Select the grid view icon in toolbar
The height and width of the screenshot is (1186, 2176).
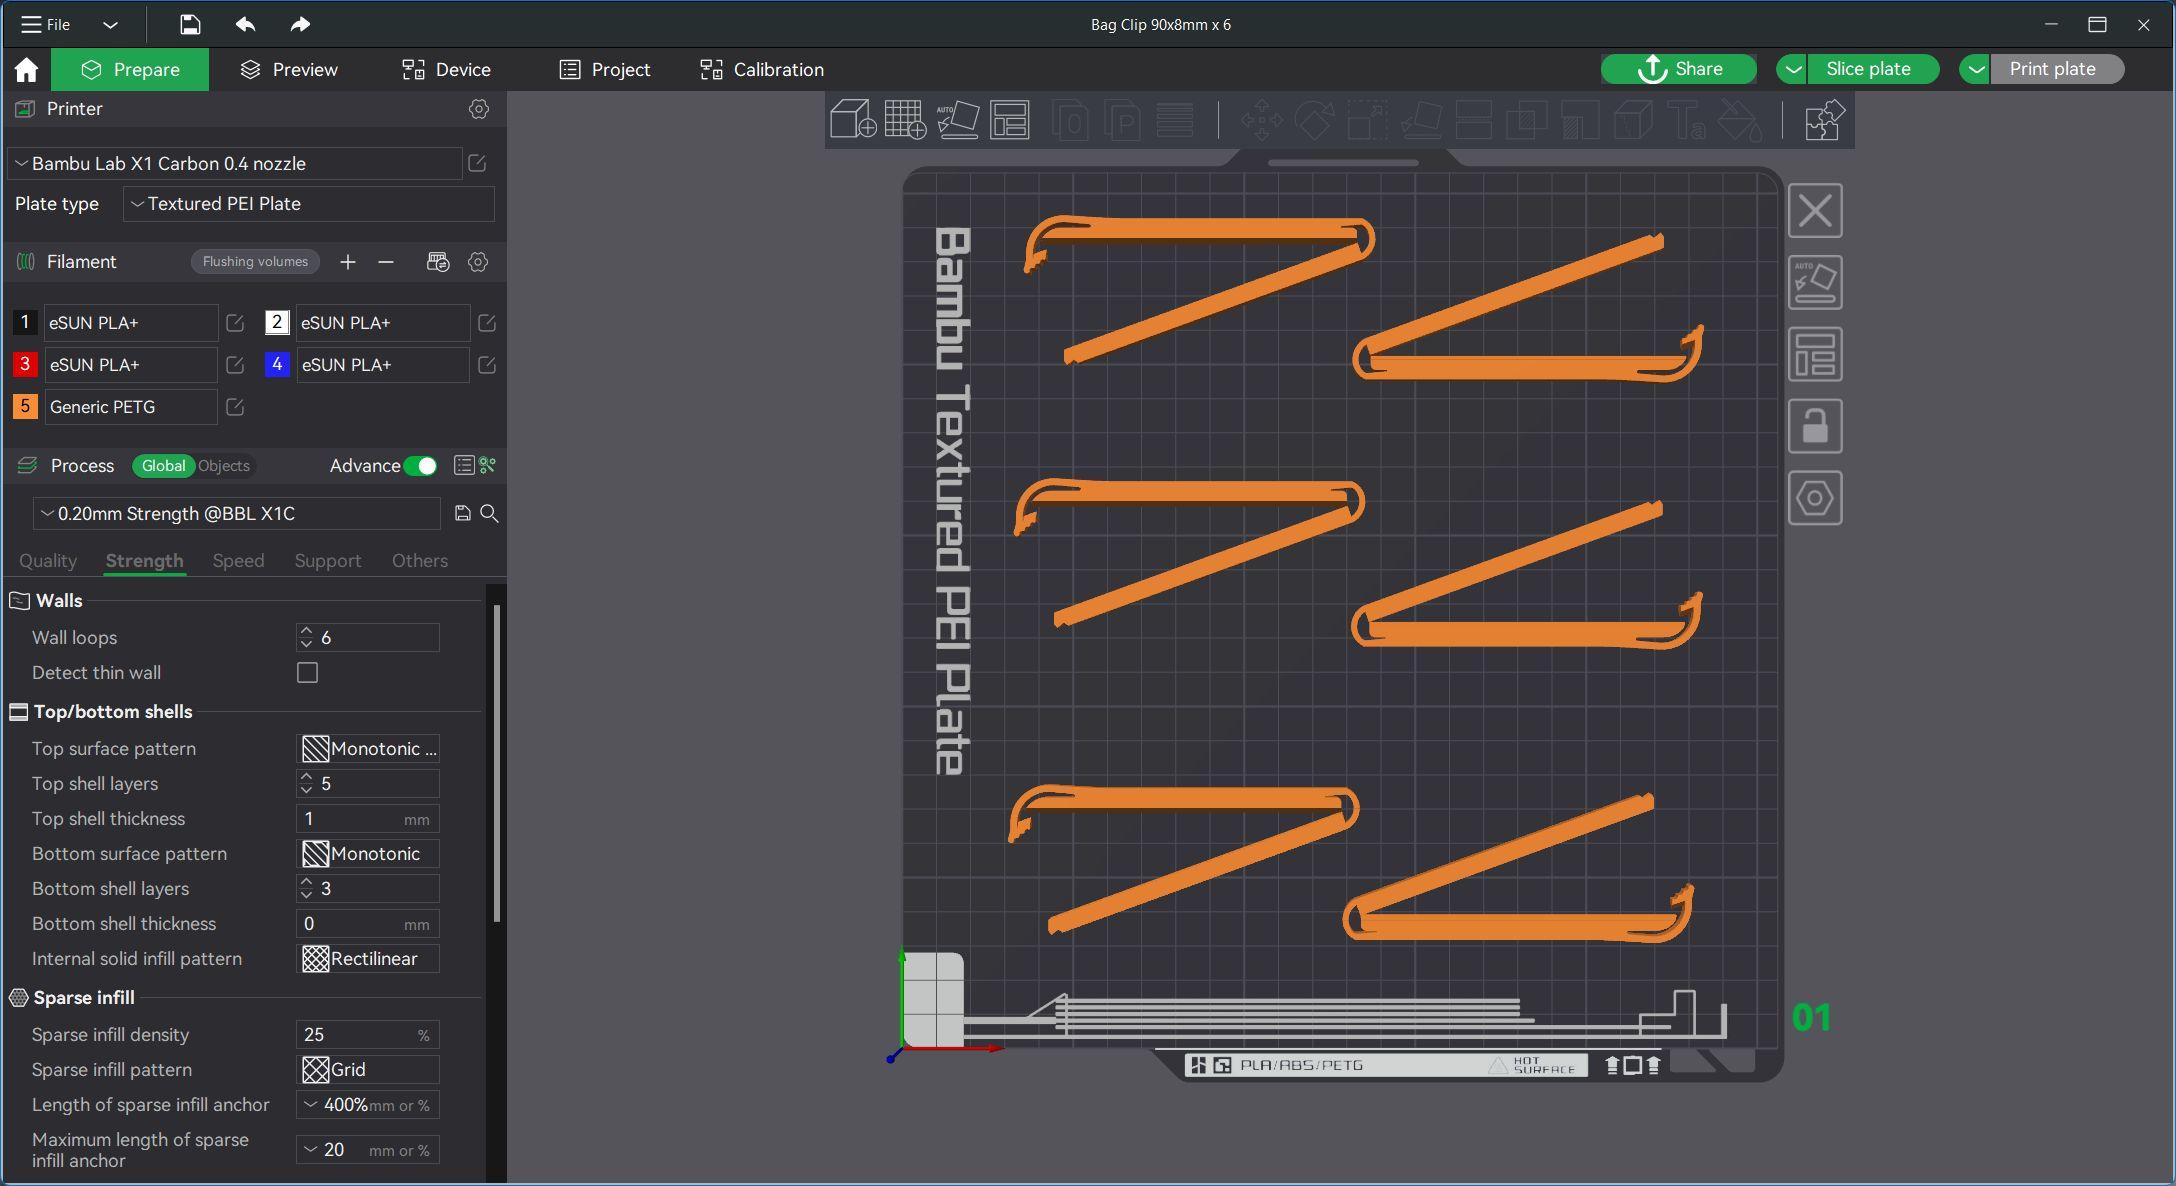click(904, 121)
